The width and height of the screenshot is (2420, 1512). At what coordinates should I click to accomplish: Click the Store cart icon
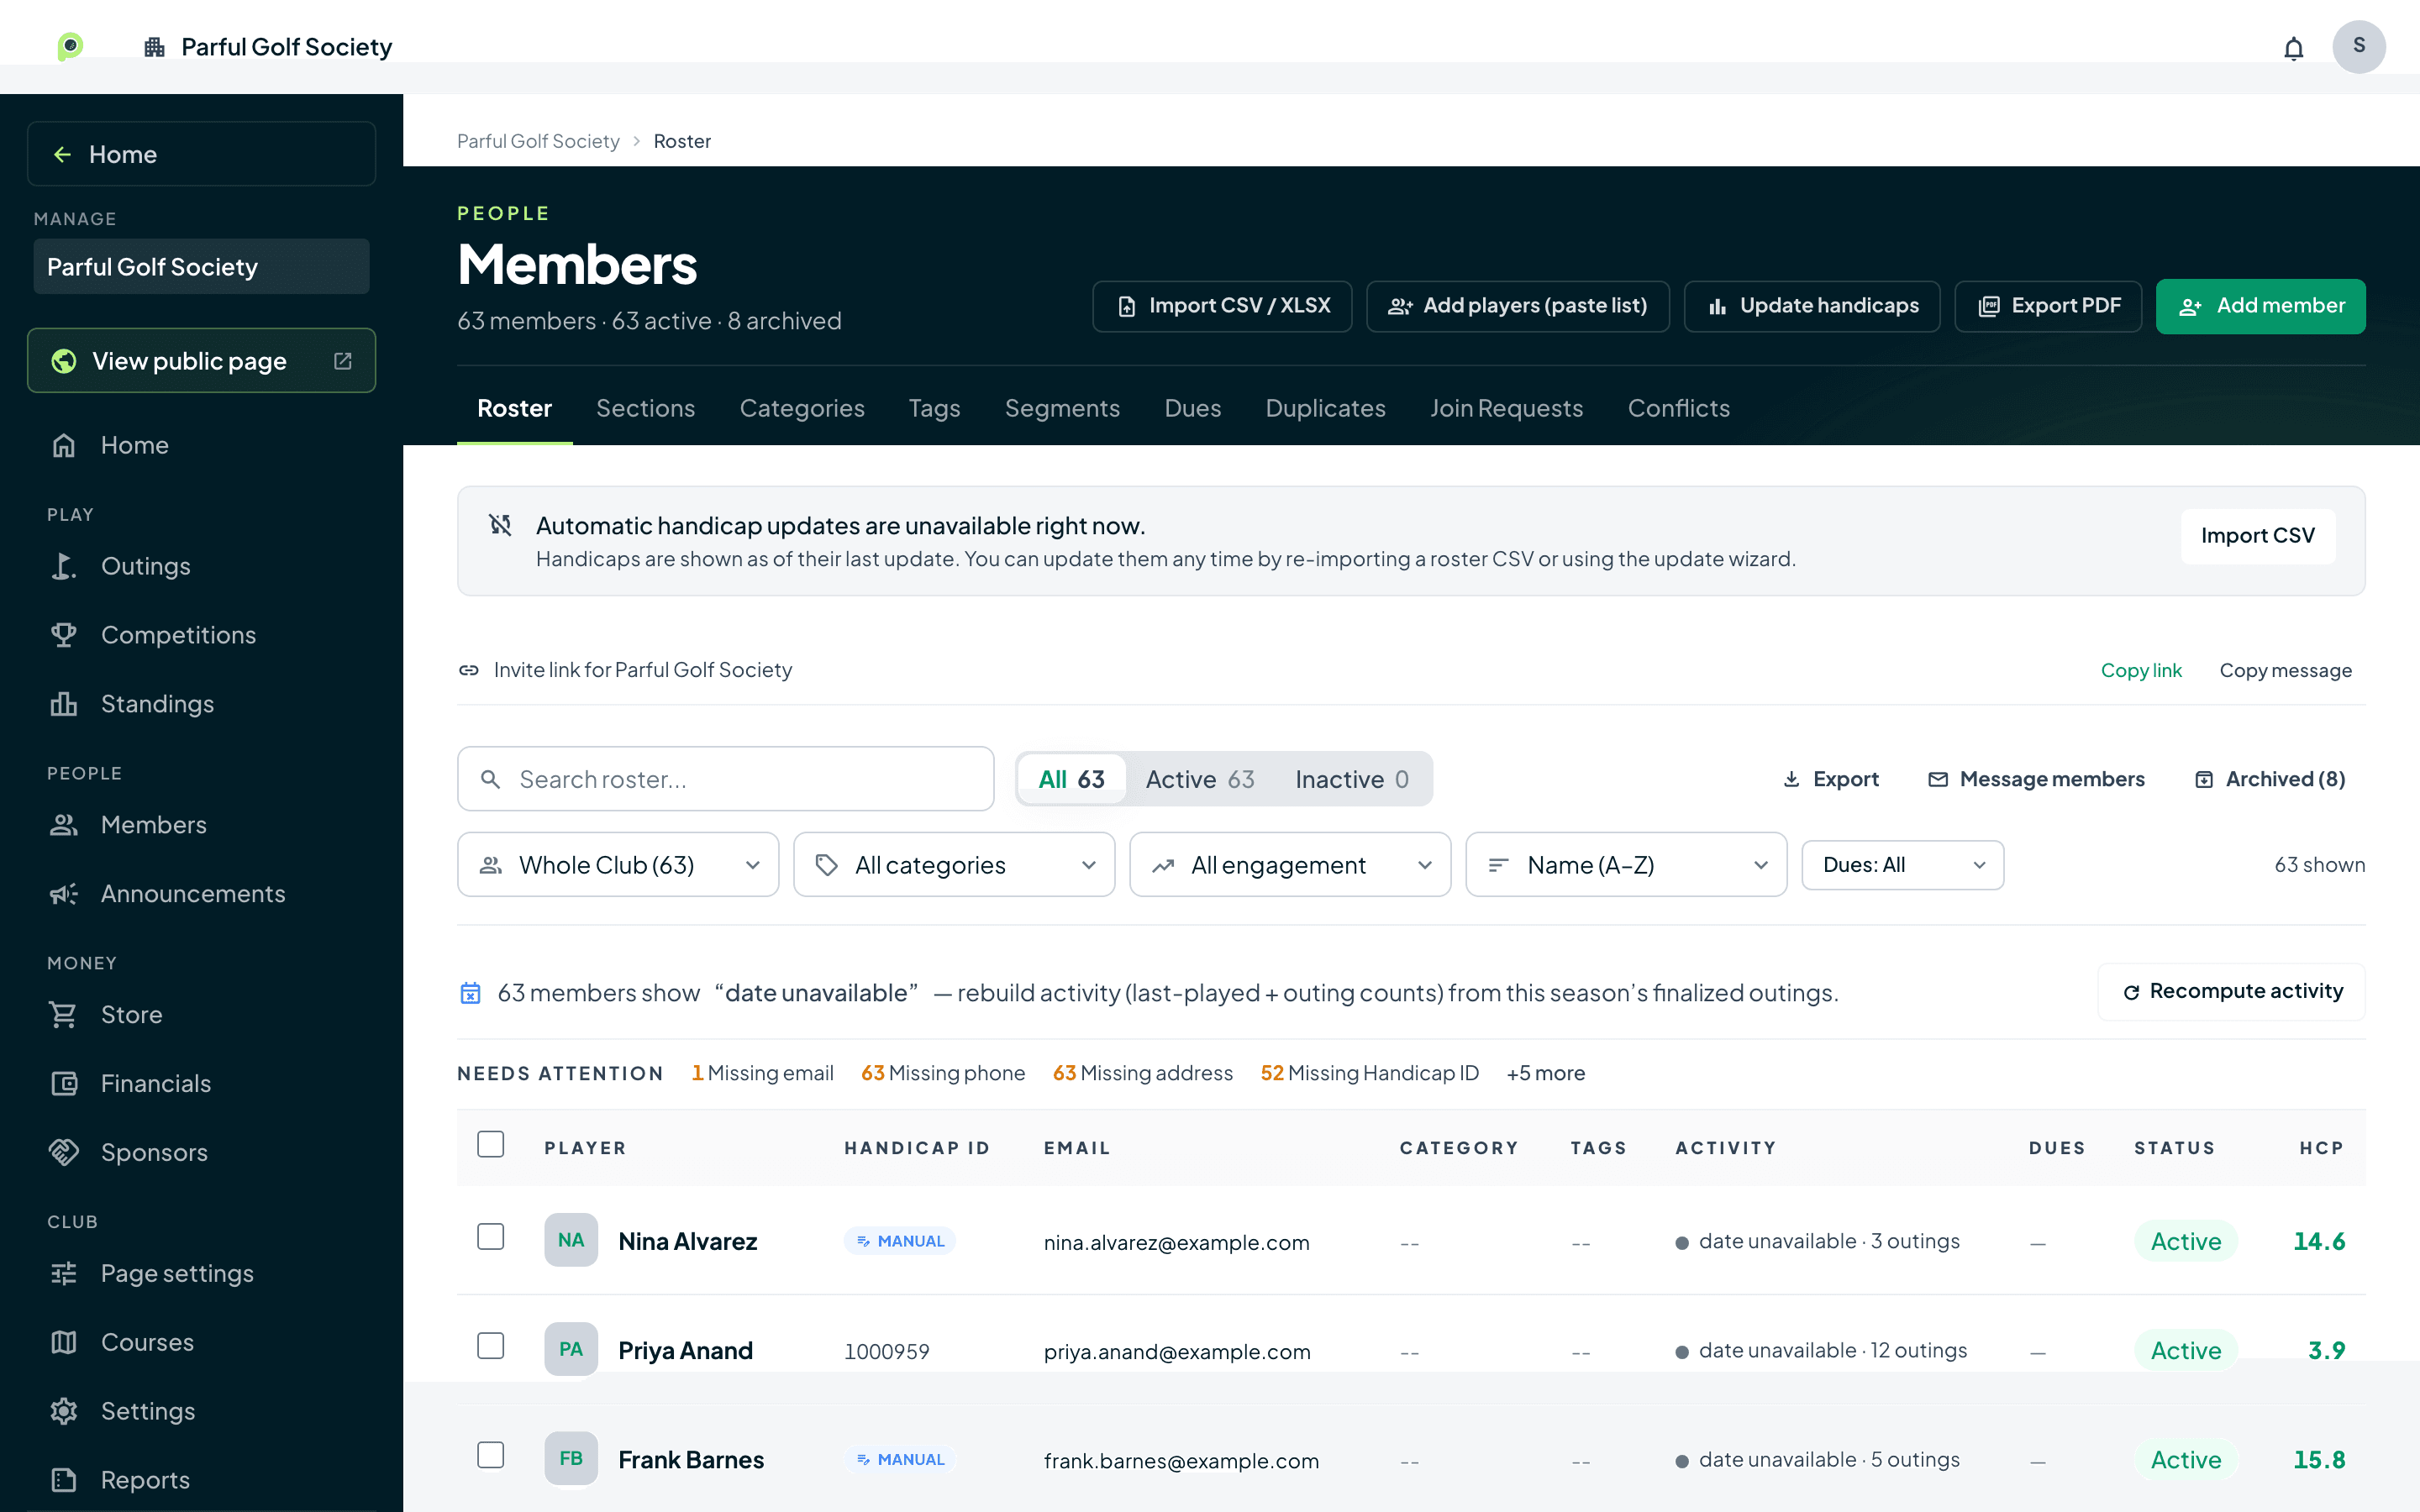coord(64,1015)
